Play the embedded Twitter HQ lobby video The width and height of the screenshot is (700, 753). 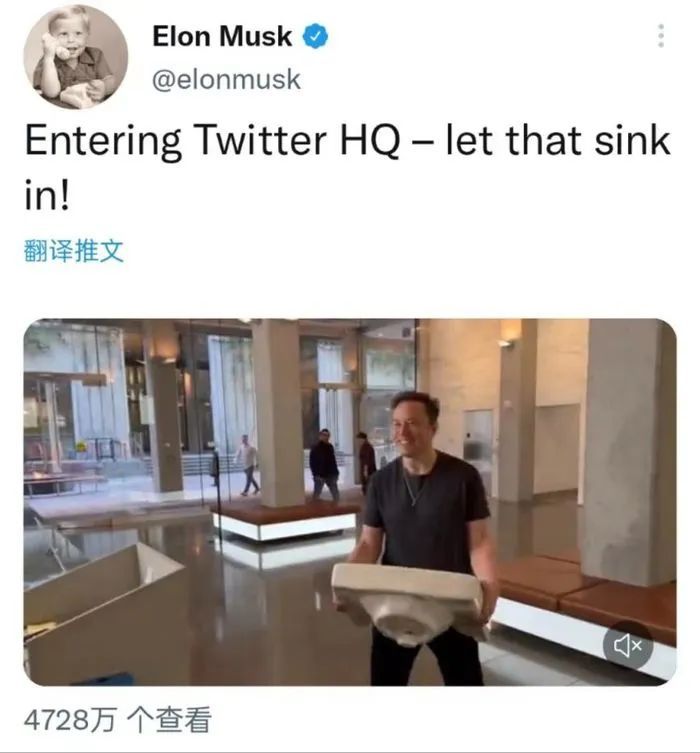350,502
